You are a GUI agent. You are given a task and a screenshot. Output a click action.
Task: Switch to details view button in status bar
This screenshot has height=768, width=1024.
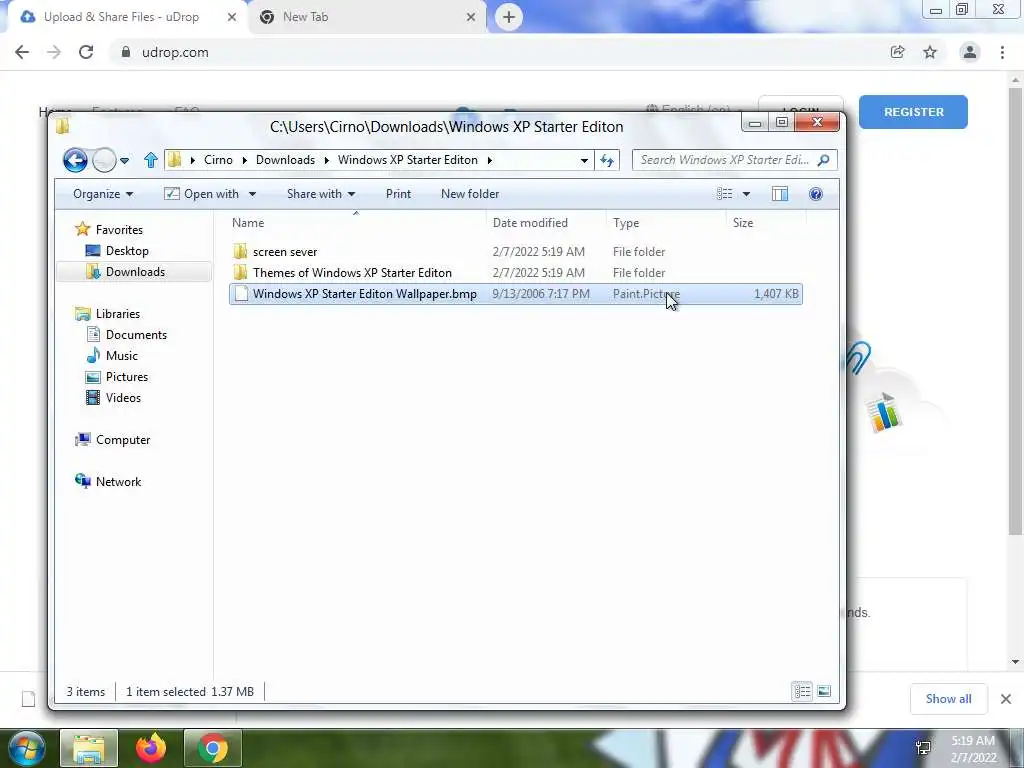tap(803, 691)
